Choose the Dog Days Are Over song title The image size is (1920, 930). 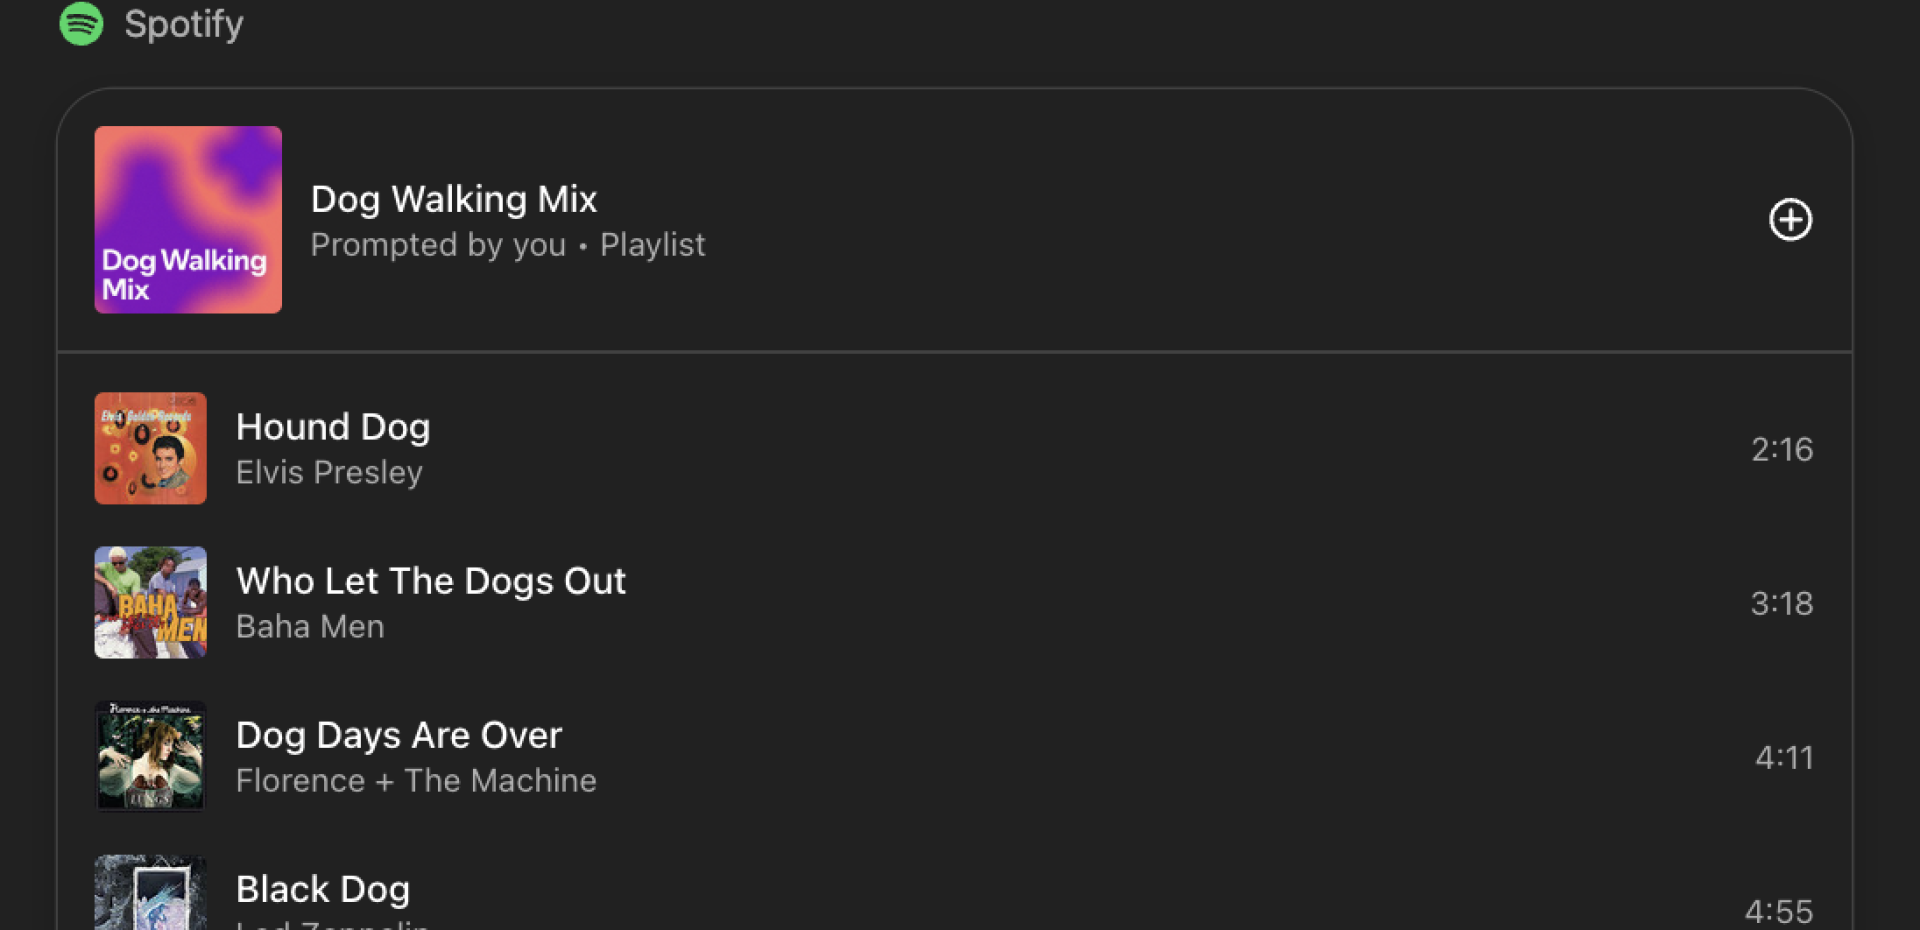coord(399,735)
